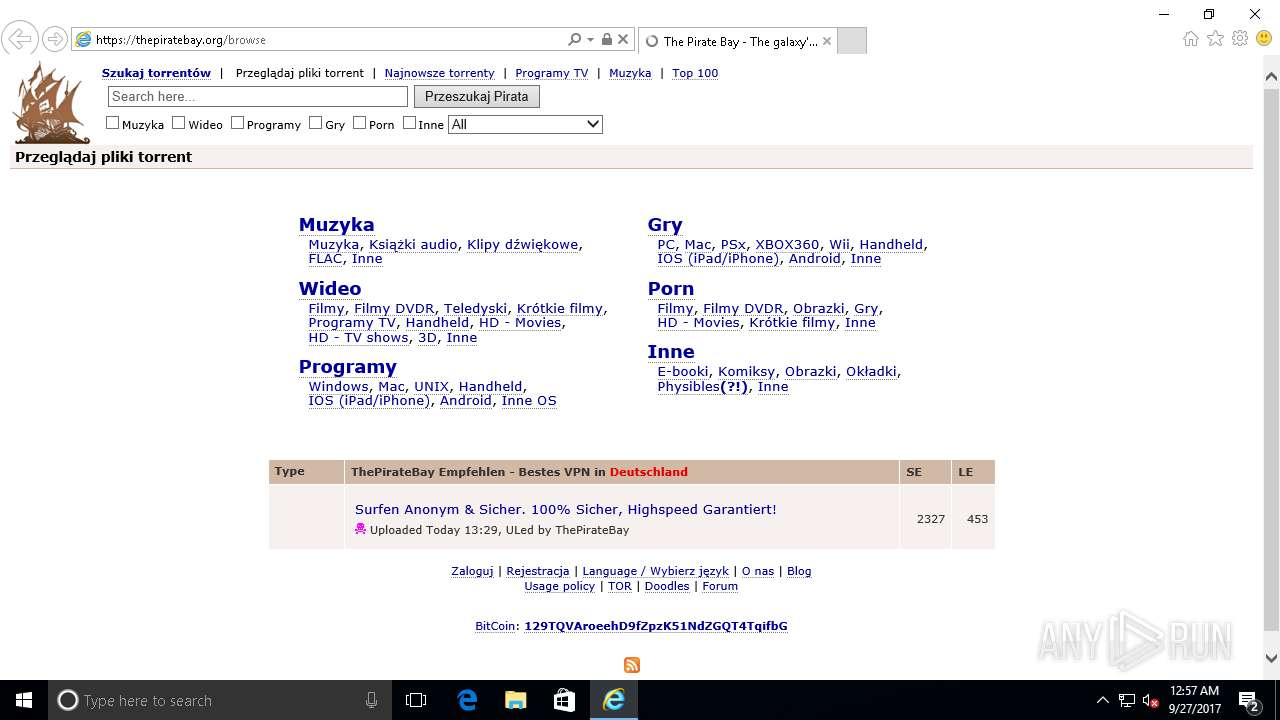Image resolution: width=1280 pixels, height=720 pixels.
Task: Open the XBOX360 games category link
Action: click(787, 244)
